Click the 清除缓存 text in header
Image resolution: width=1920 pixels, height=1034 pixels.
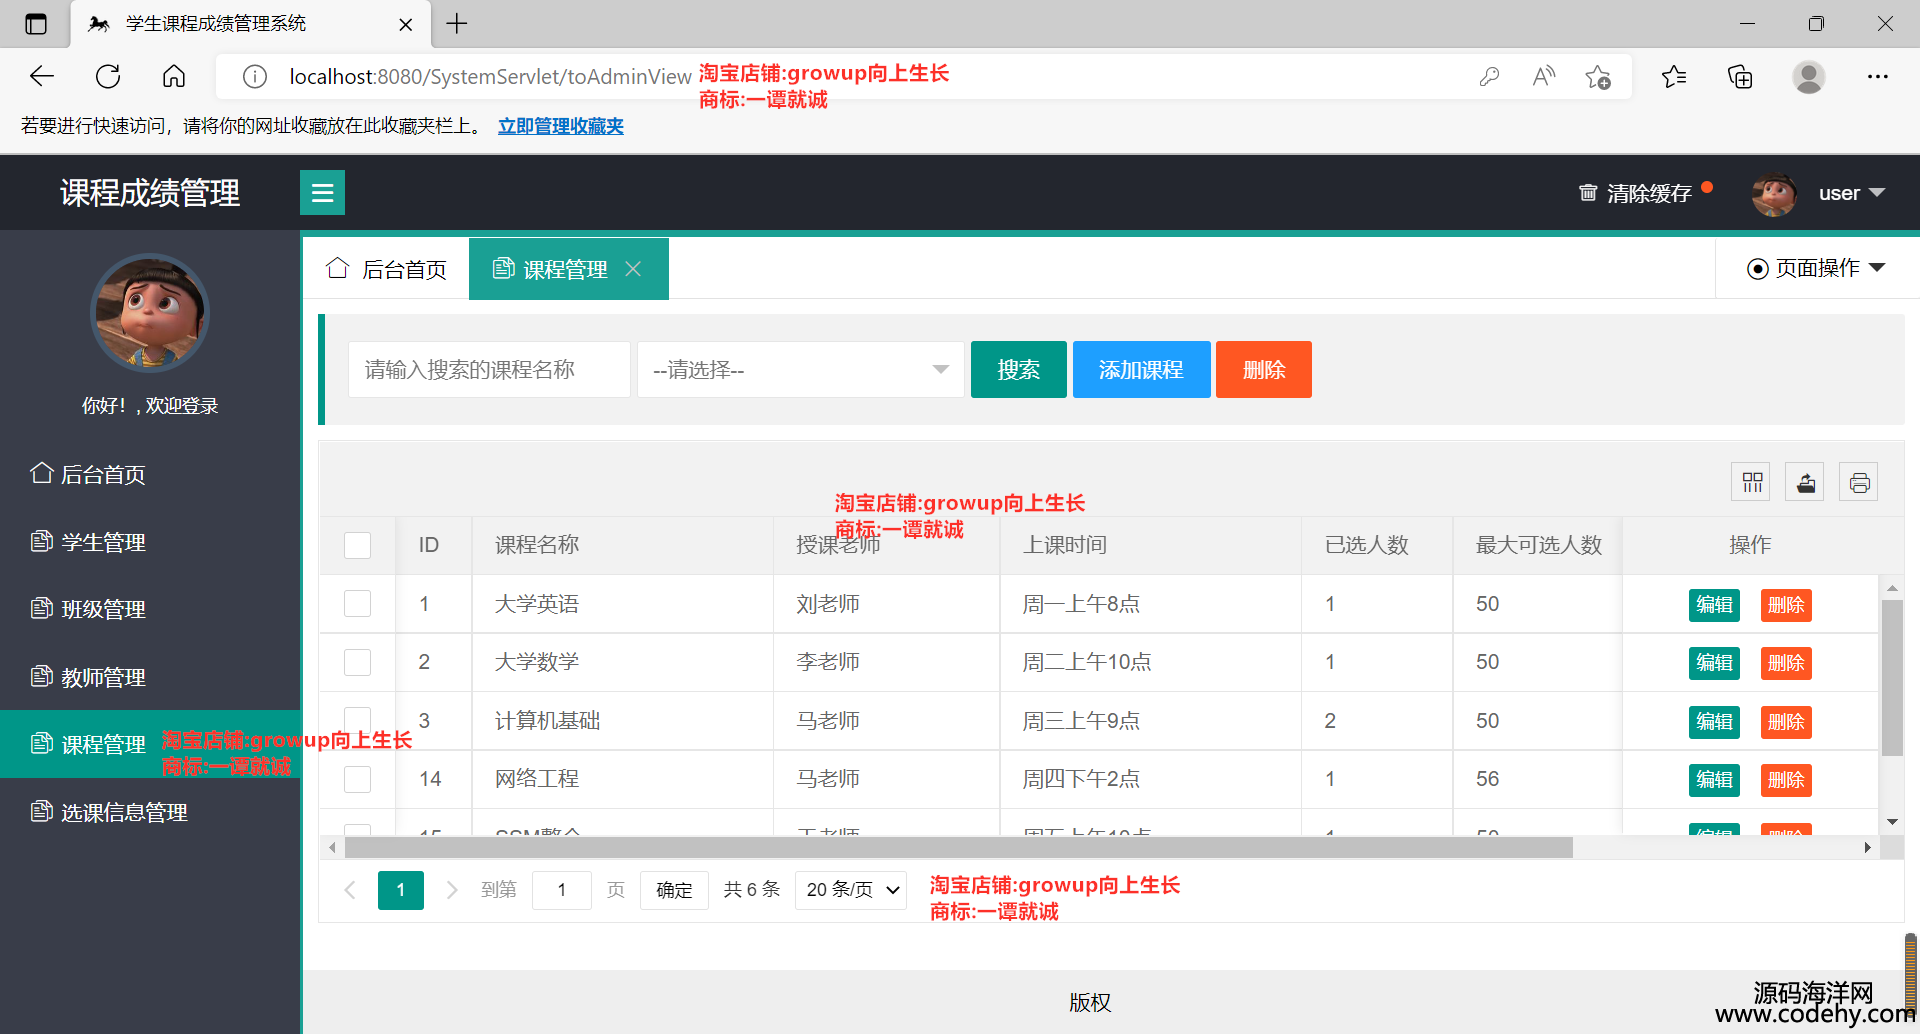coord(1649,193)
